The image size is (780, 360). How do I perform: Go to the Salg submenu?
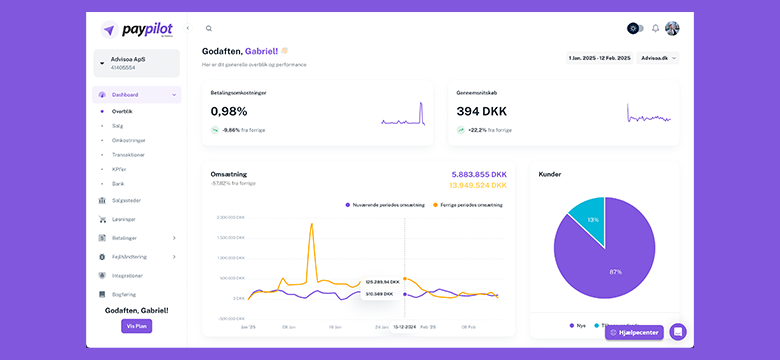point(117,126)
